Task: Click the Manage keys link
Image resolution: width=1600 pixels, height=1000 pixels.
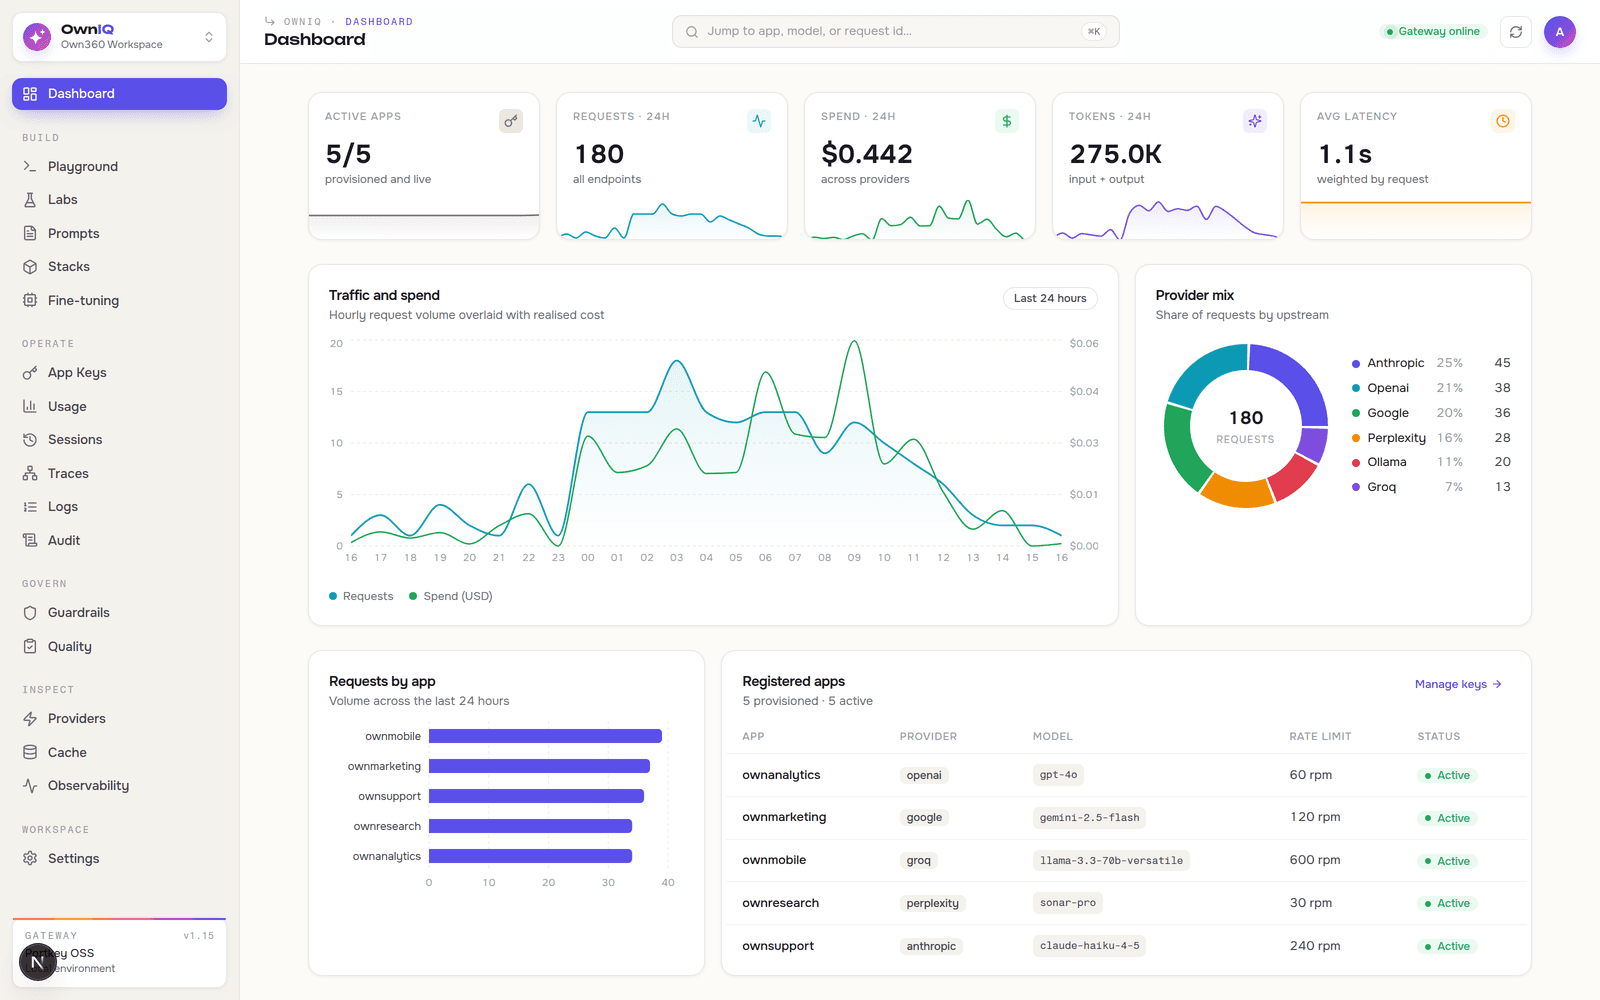Action: point(1458,684)
